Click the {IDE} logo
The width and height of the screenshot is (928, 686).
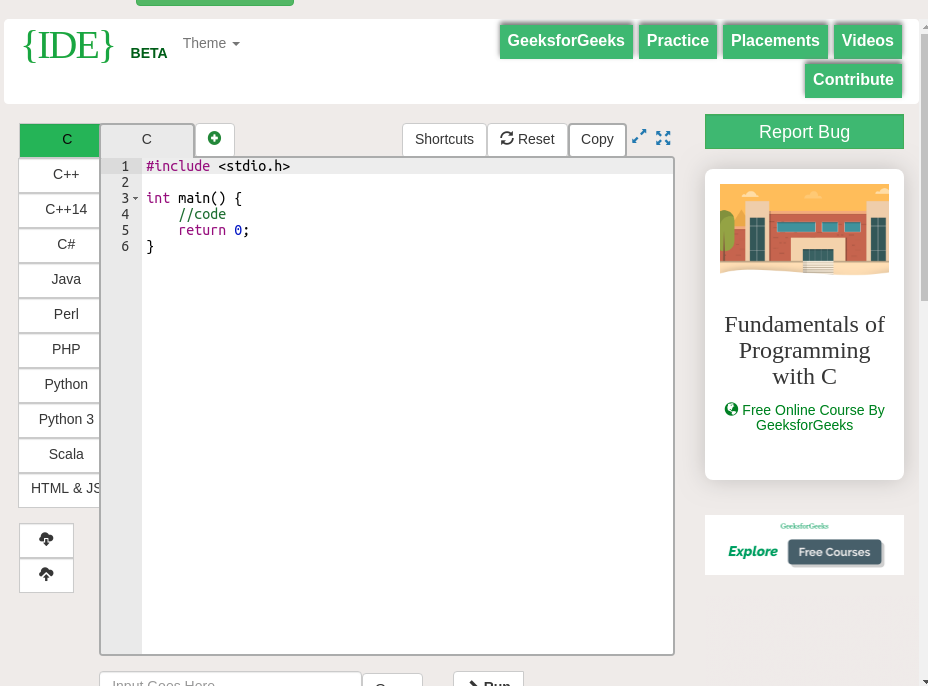point(68,45)
